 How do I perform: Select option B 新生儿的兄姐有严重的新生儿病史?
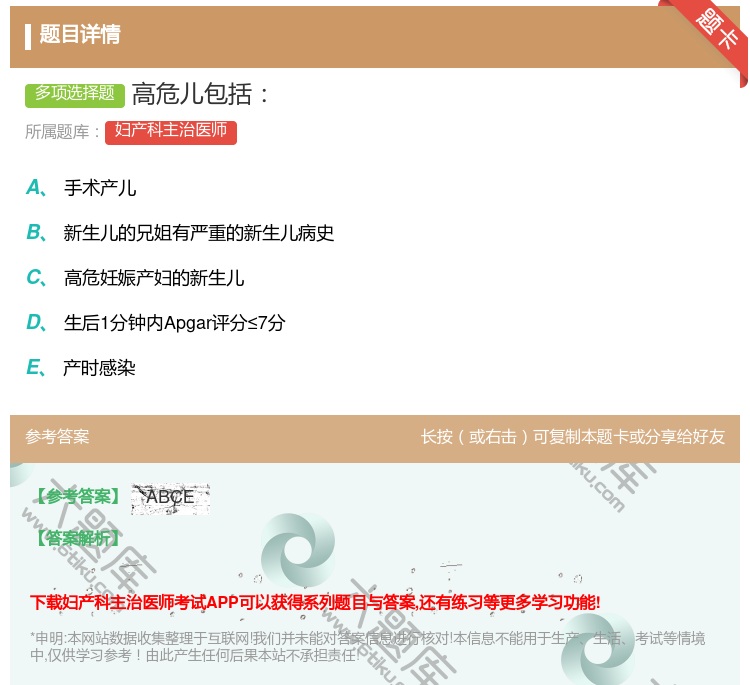pos(180,232)
